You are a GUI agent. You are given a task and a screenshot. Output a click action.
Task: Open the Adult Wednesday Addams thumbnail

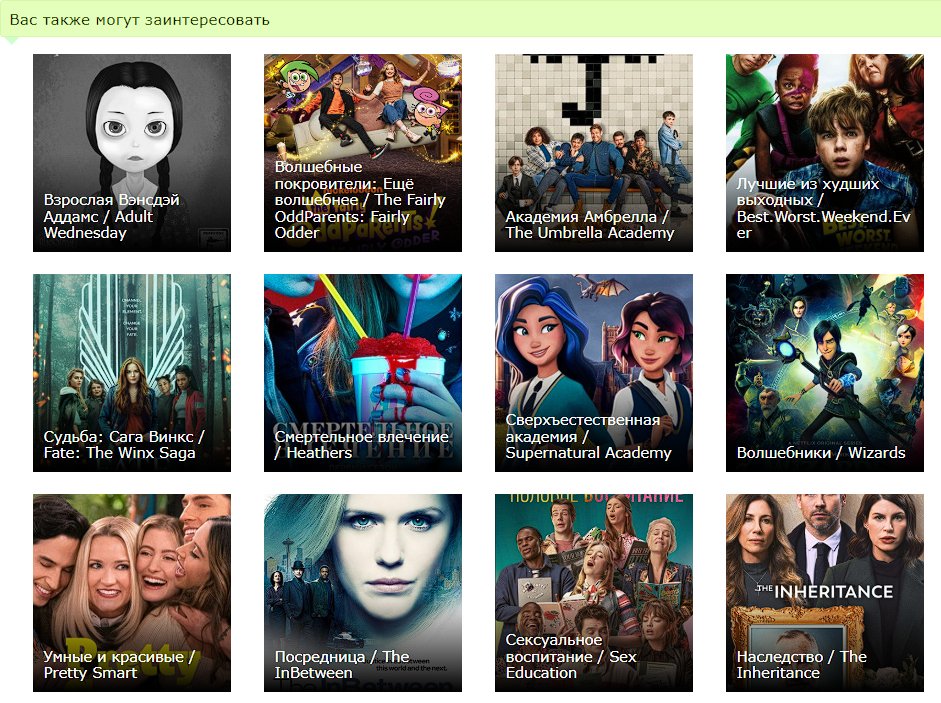(131, 120)
